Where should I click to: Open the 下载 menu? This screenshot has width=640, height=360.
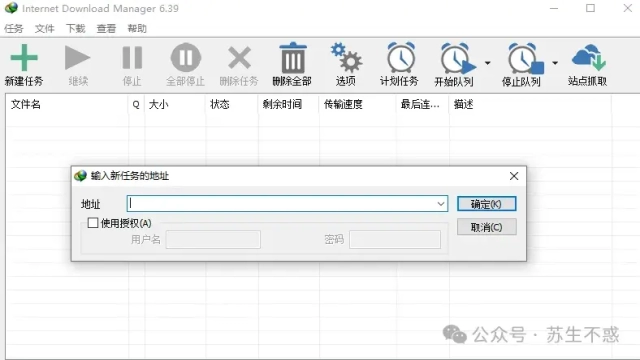(x=76, y=29)
